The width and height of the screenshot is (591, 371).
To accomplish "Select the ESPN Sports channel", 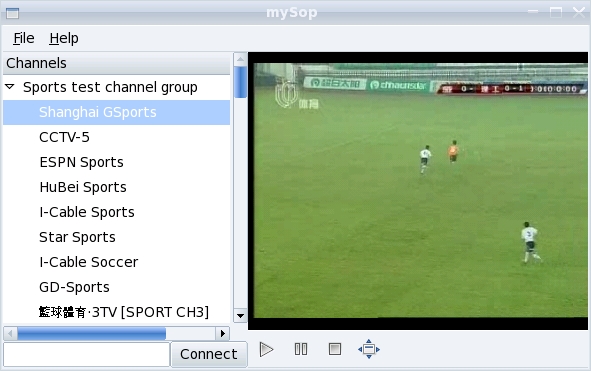I will click(116, 162).
